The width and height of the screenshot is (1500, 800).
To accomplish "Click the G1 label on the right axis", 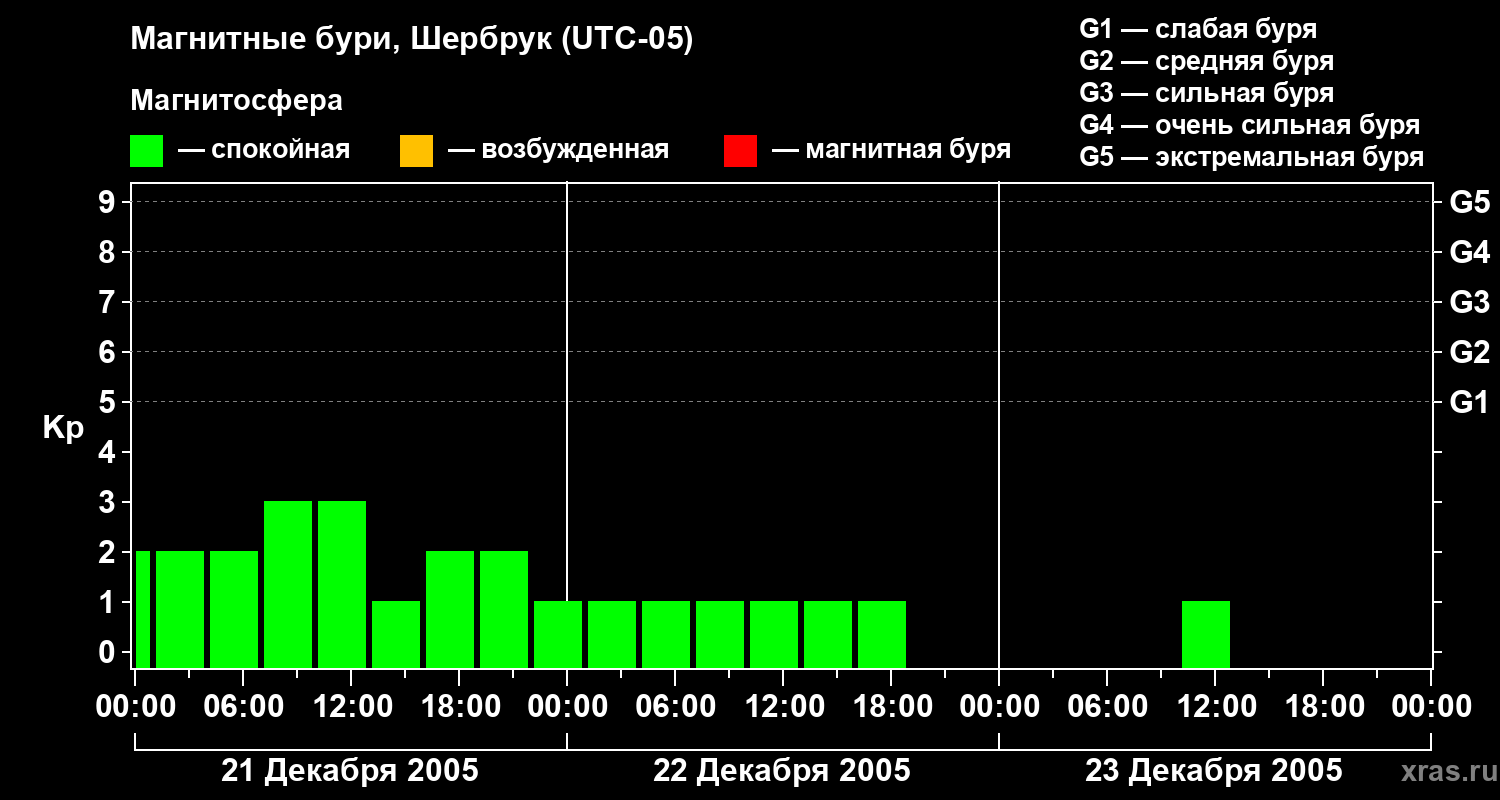I will pyautogui.click(x=1469, y=402).
